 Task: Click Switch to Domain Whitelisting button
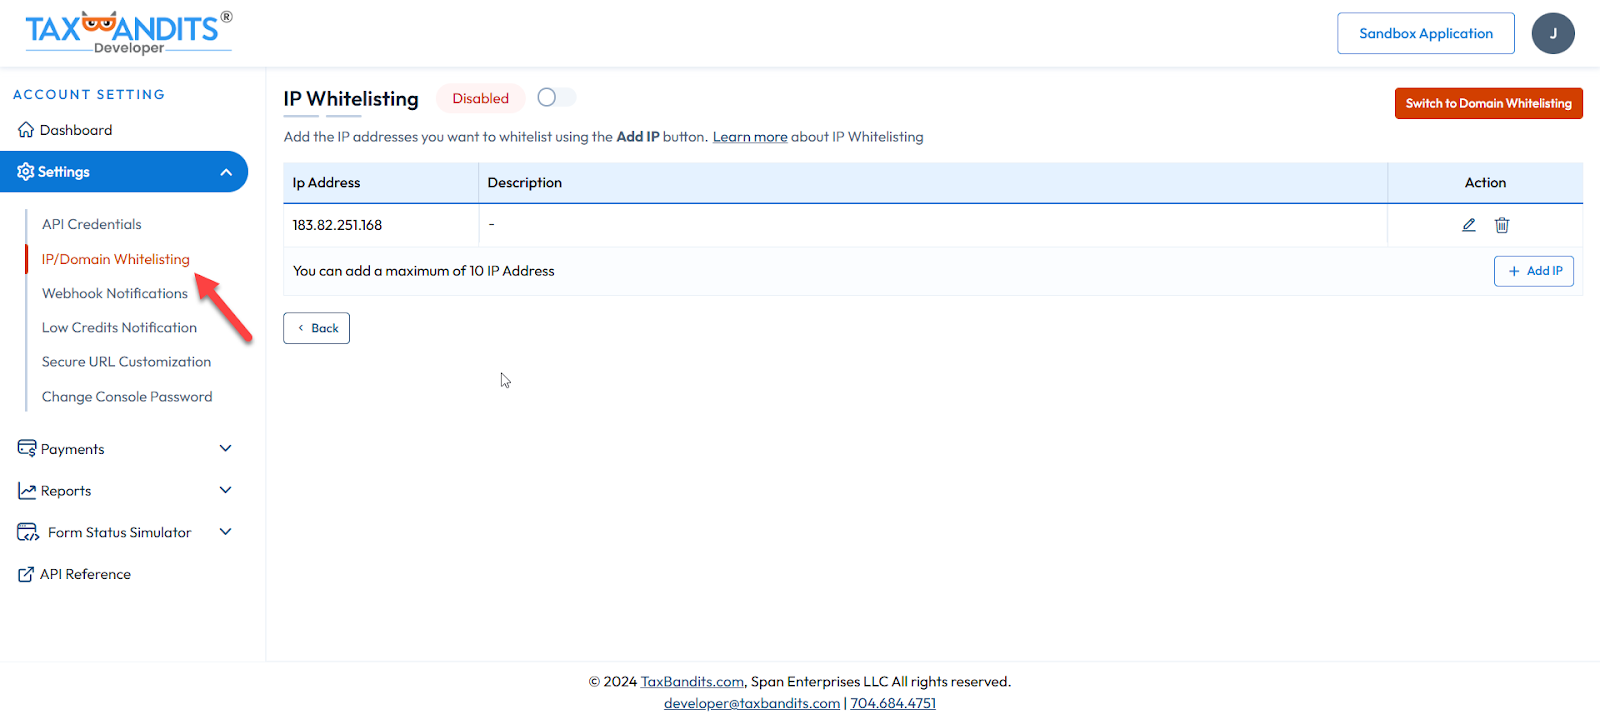[x=1489, y=103]
